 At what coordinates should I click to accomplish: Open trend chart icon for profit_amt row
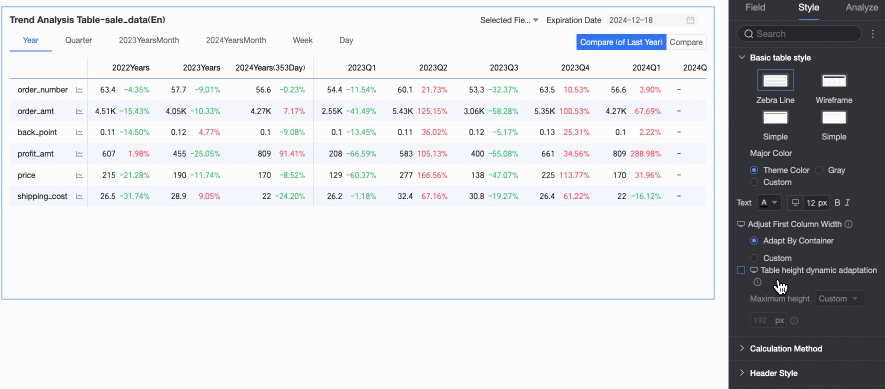click(80, 154)
